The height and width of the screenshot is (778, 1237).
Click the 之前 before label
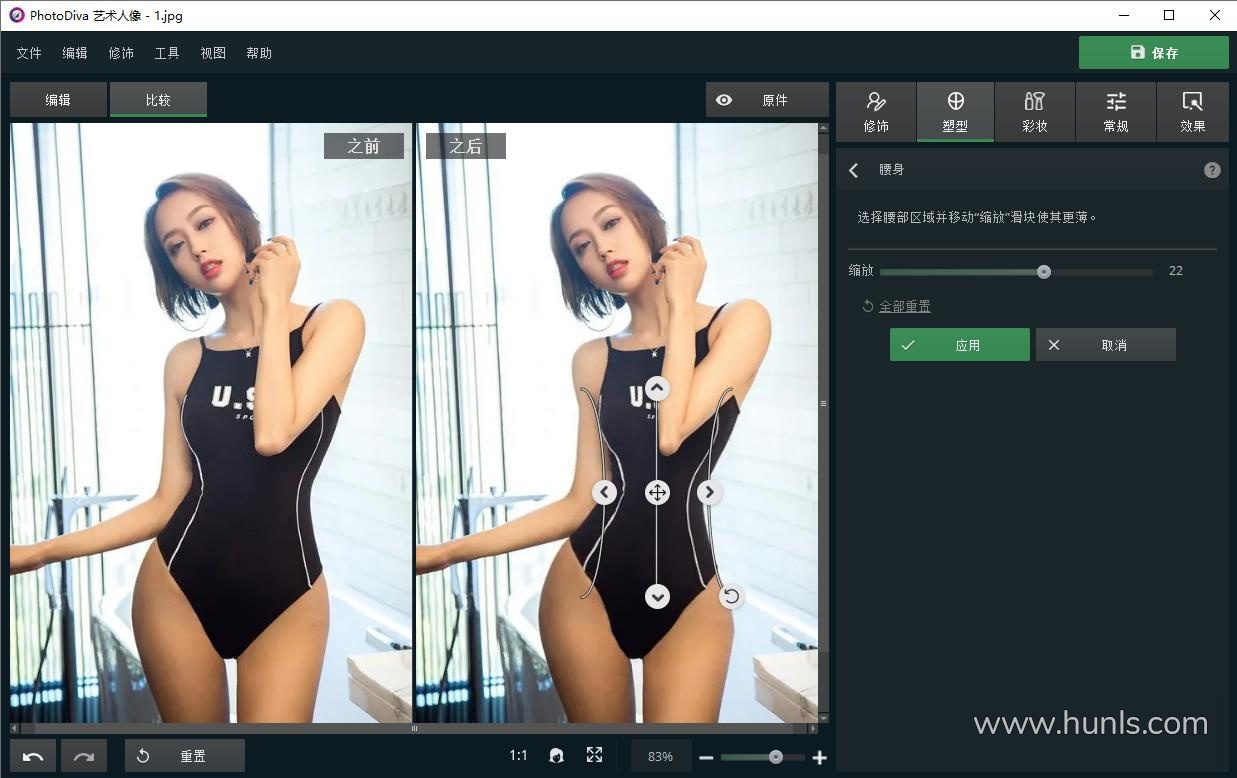tap(364, 146)
